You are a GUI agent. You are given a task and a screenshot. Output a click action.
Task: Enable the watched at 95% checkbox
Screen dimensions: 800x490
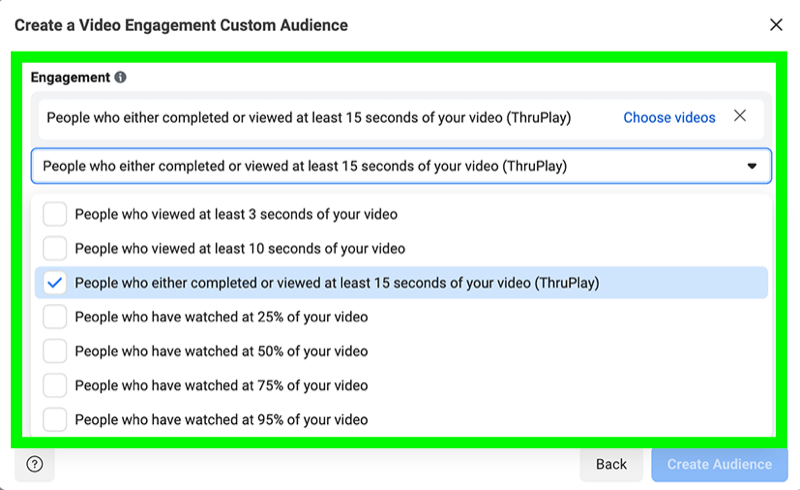[55, 419]
